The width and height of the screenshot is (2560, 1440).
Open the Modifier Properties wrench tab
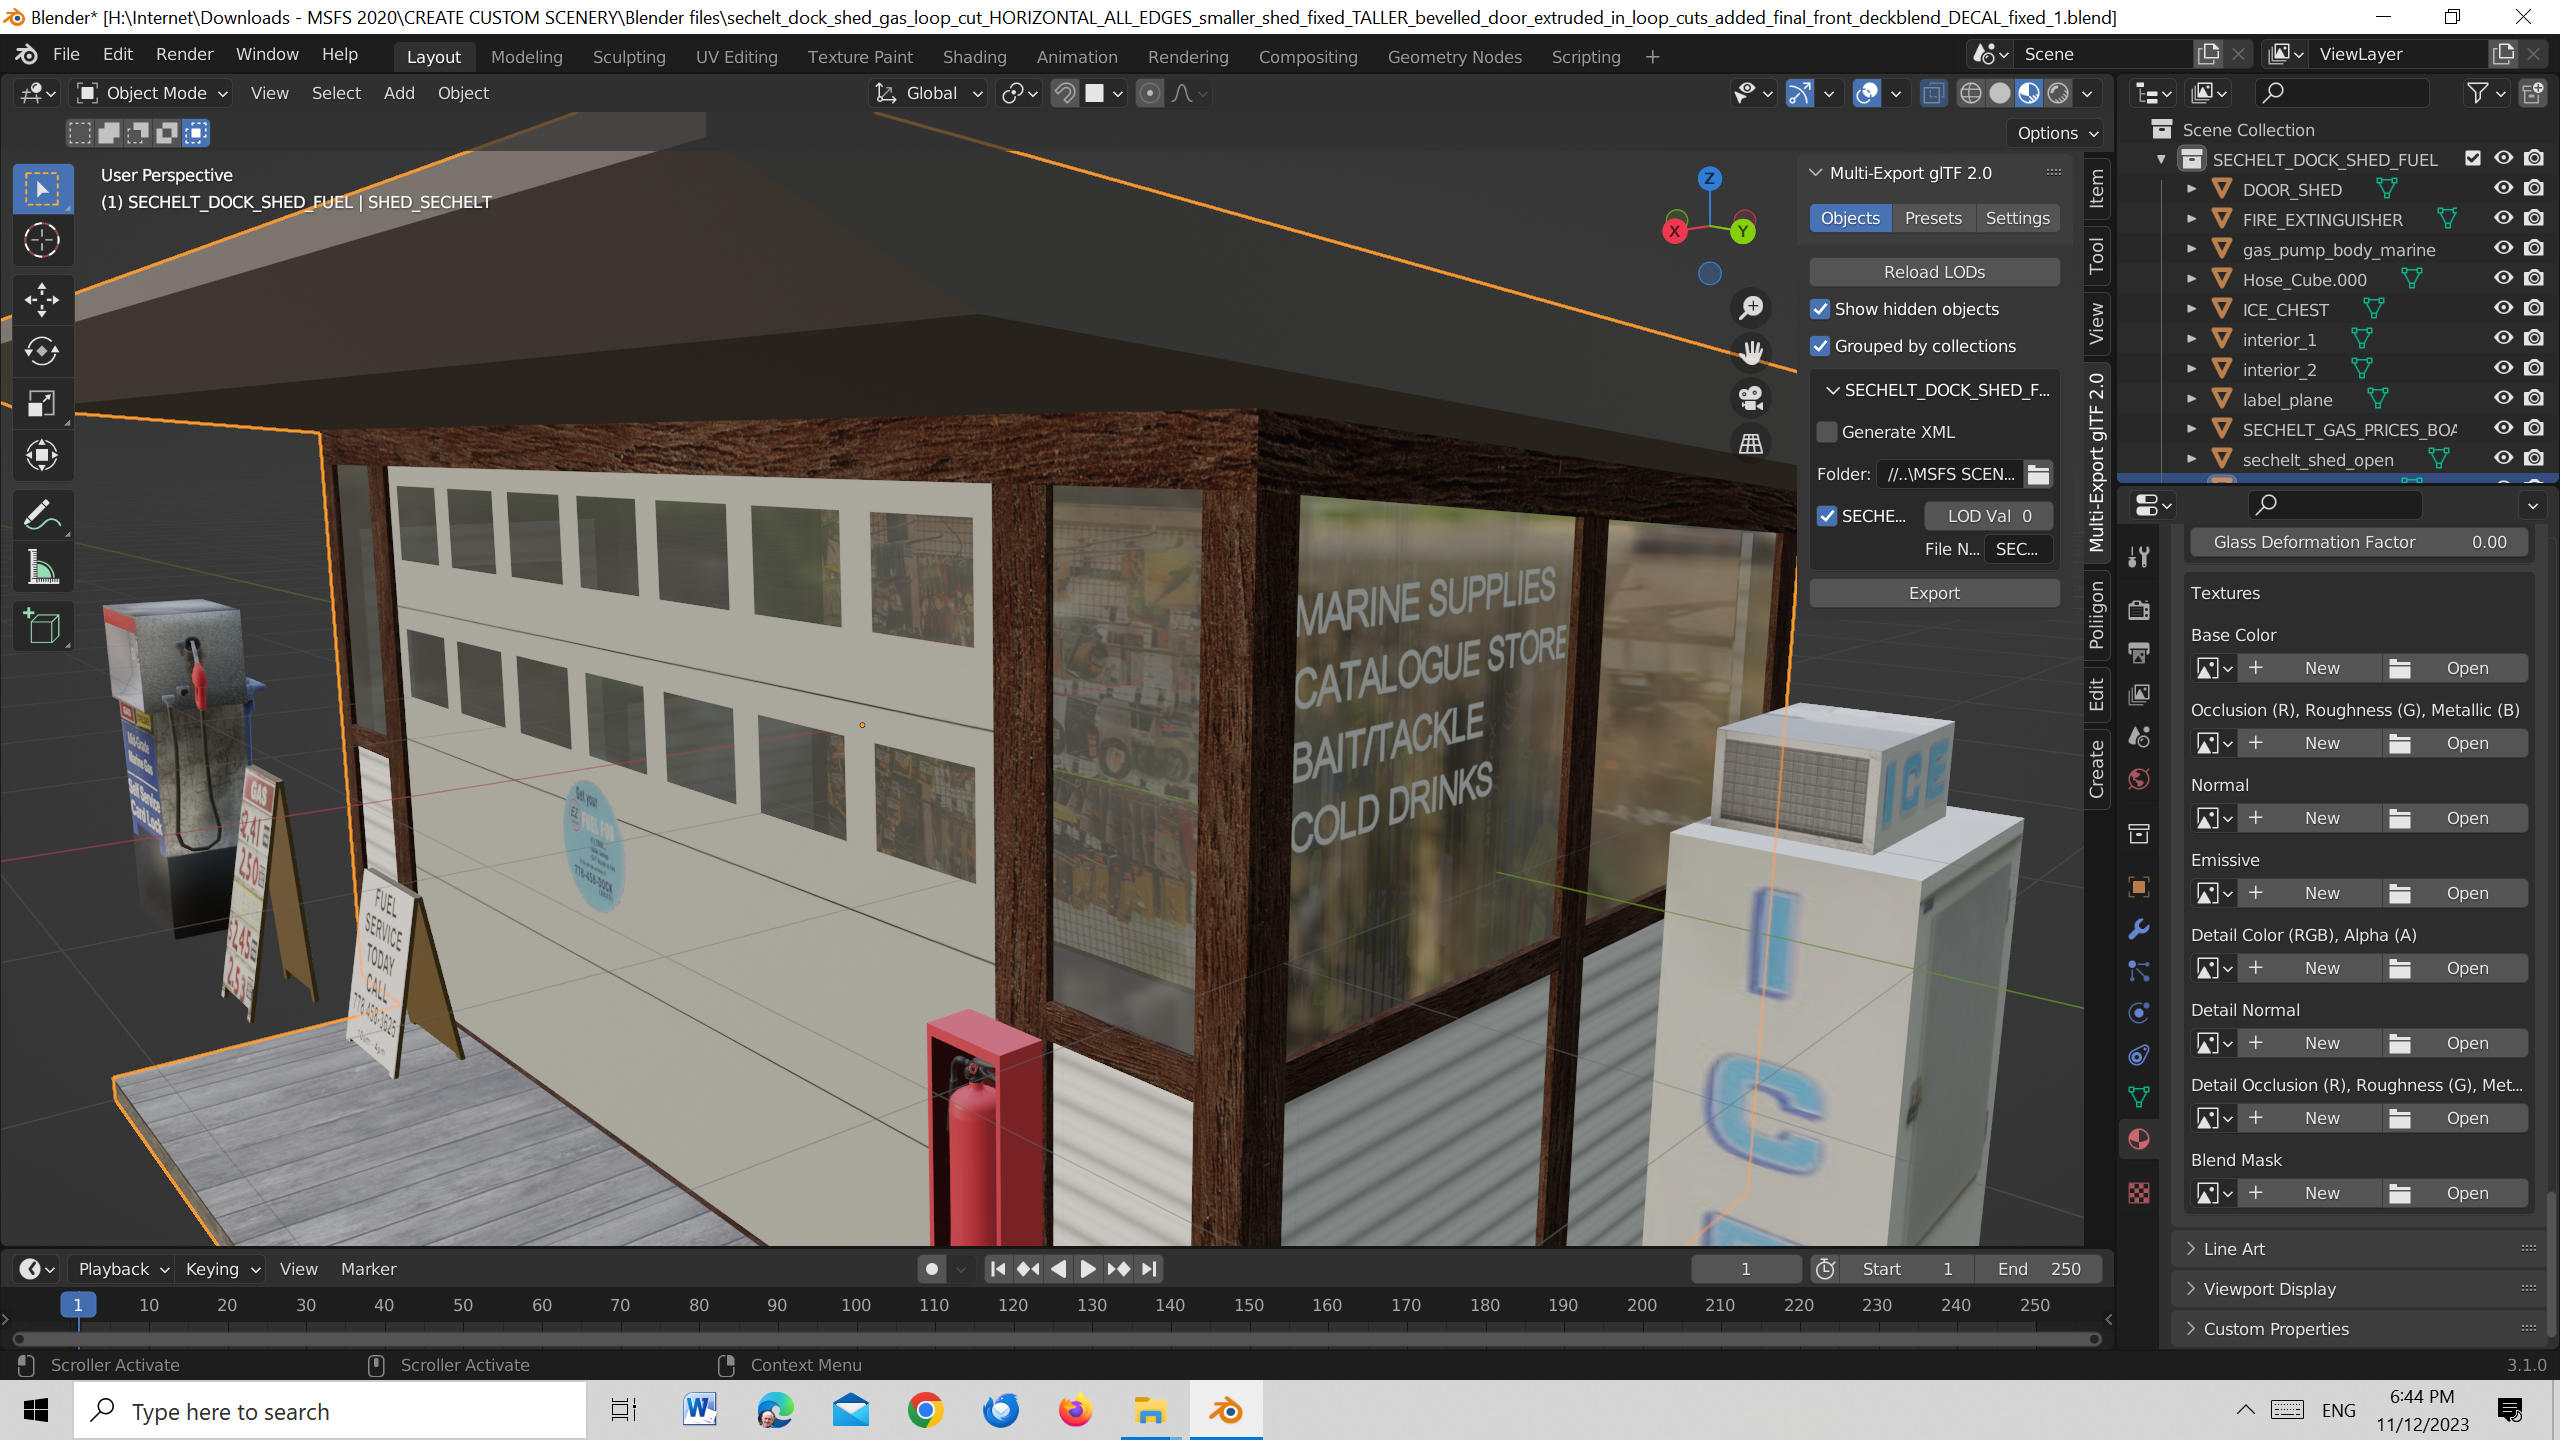(x=2138, y=930)
